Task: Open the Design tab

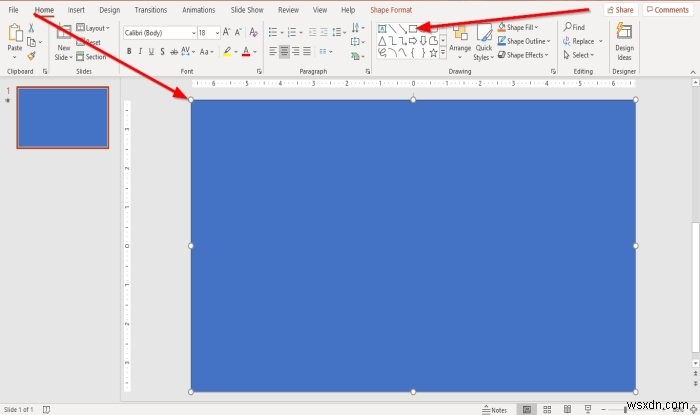Action: coord(109,10)
